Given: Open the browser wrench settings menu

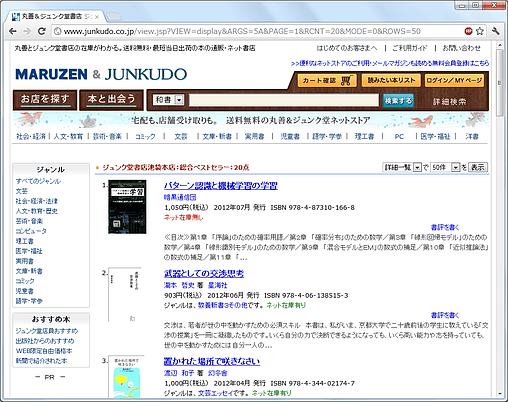Looking at the screenshot, I should [x=496, y=31].
